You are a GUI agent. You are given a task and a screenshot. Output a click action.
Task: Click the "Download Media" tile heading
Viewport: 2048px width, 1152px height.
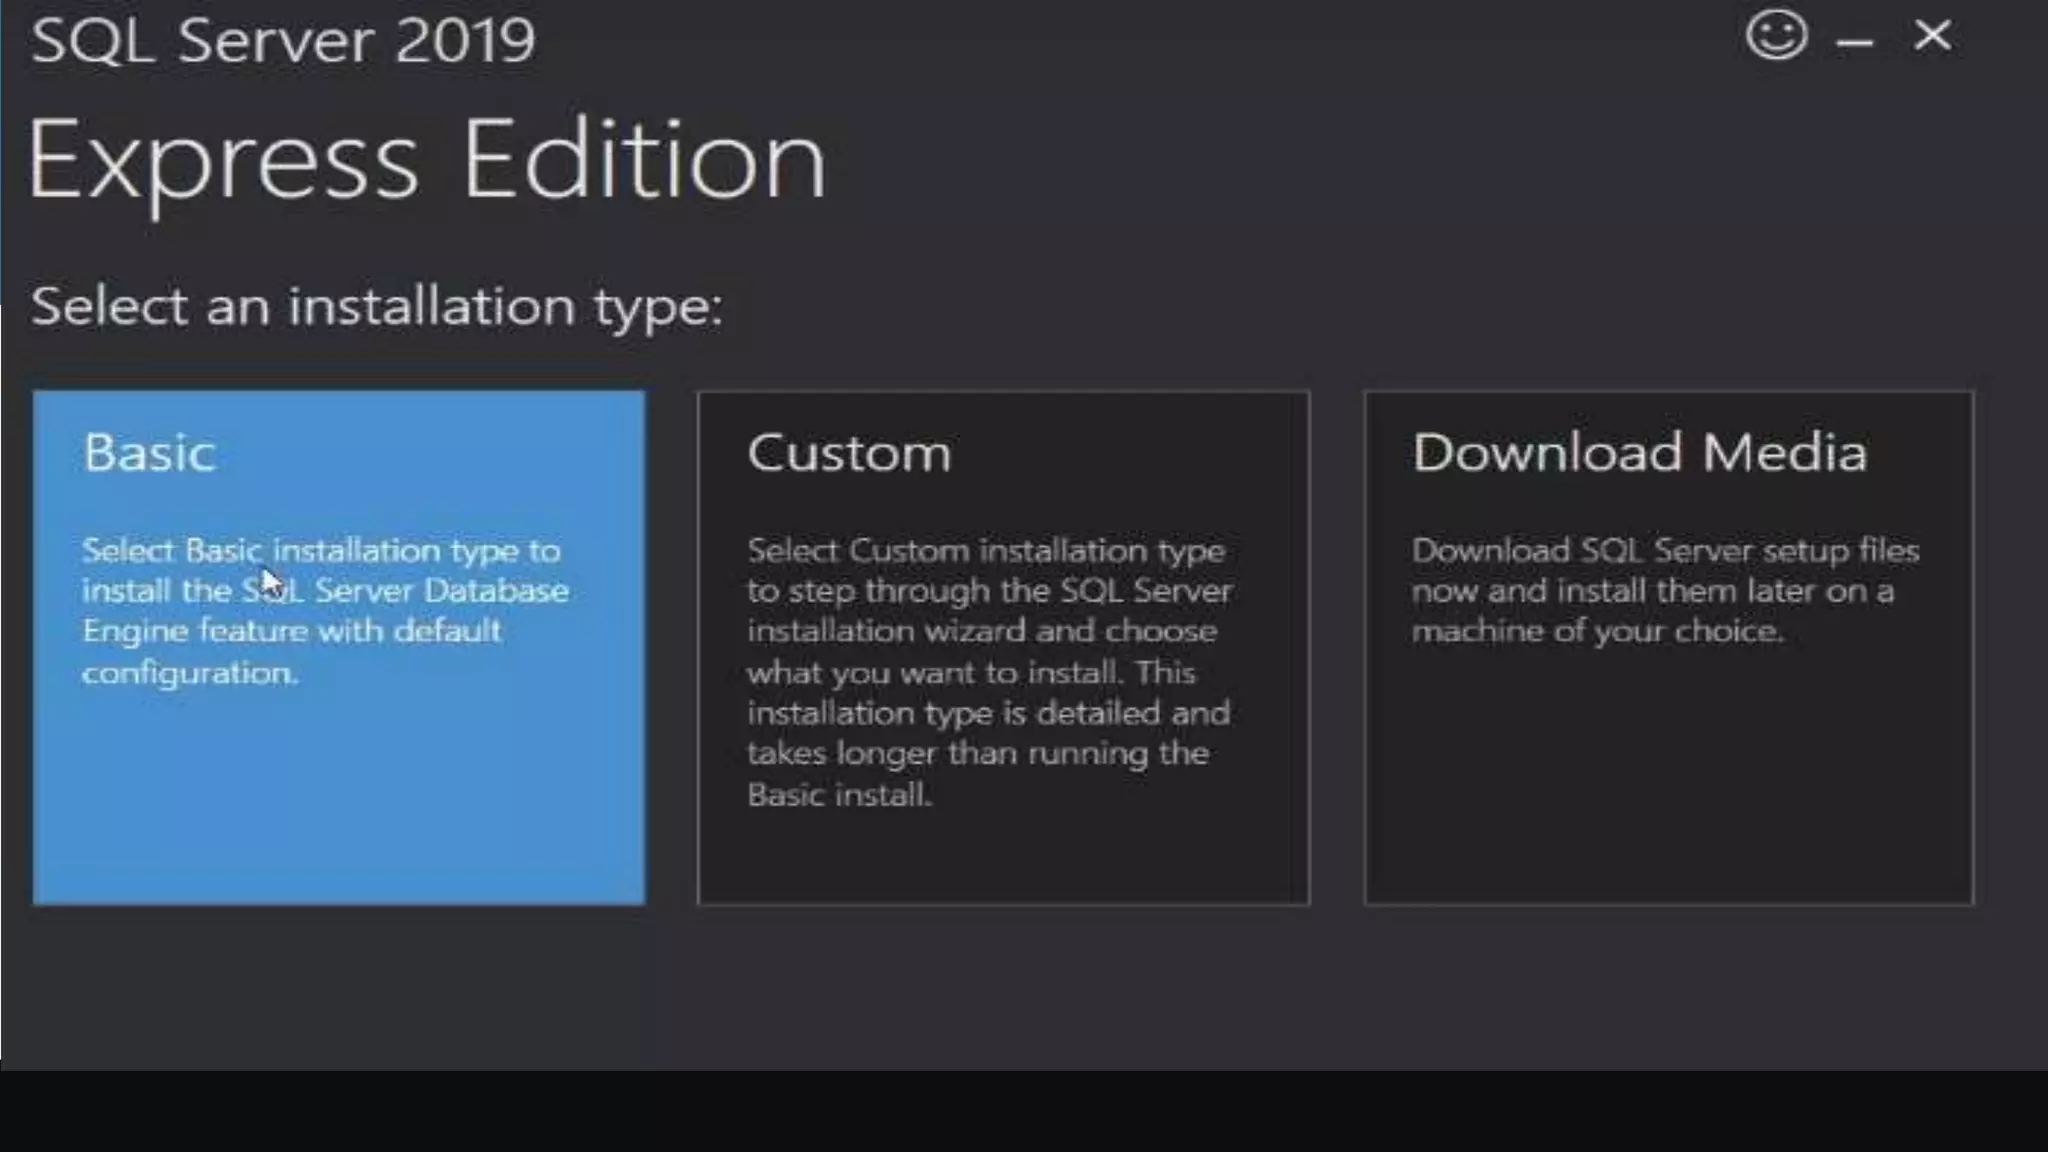[x=1640, y=452]
